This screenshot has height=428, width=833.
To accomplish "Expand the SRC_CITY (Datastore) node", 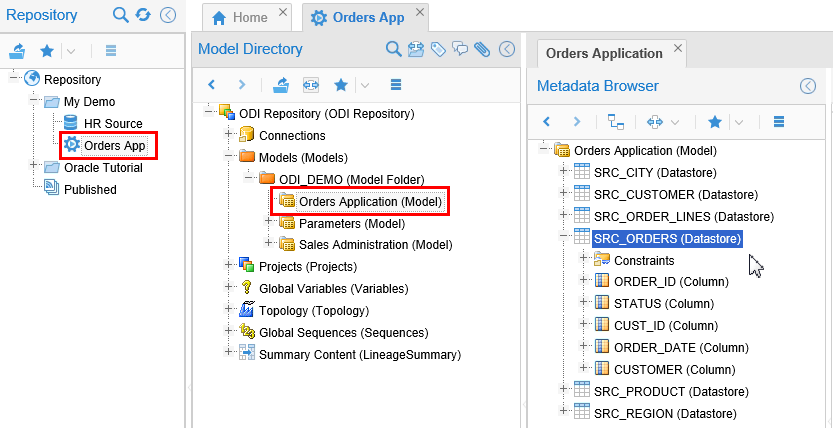I will (x=563, y=170).
